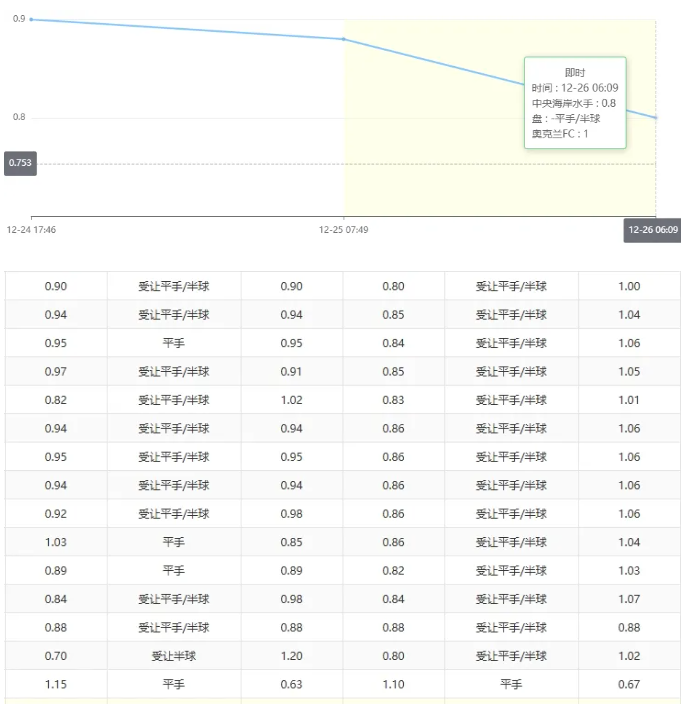
Task: Click the chart data point at 12-25 07:49
Action: tap(344, 39)
